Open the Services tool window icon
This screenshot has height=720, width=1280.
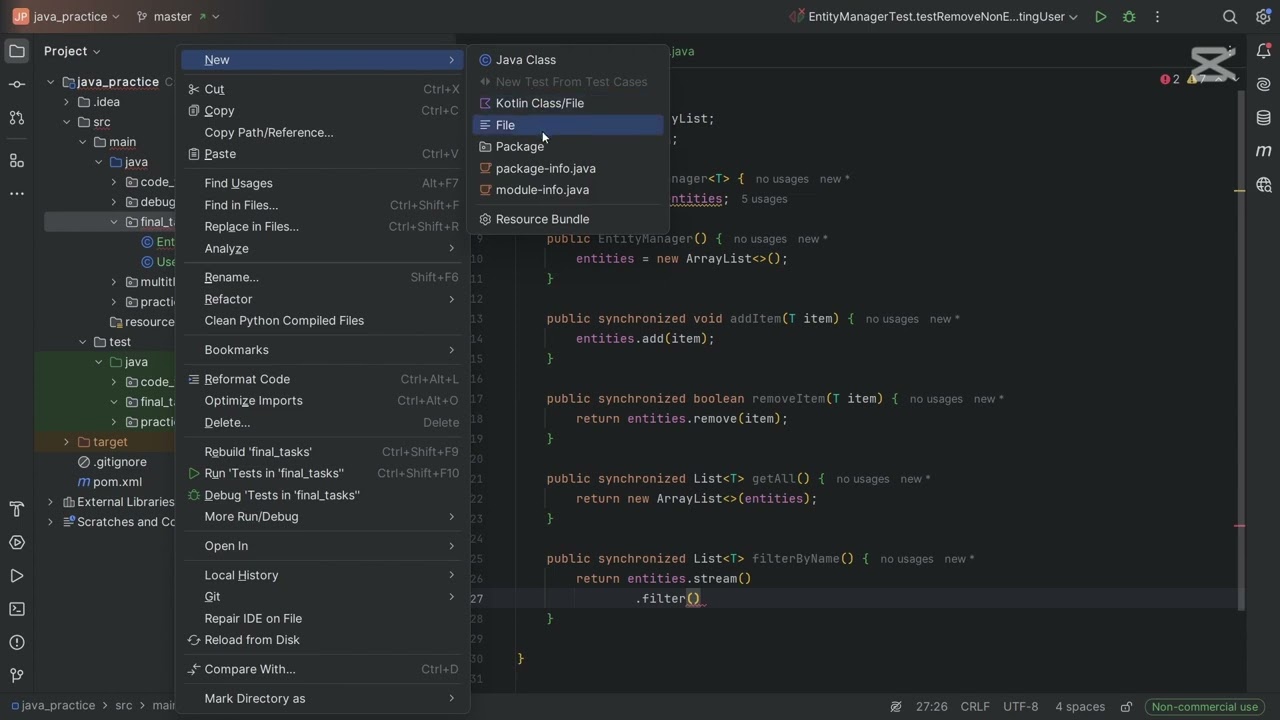tap(17, 543)
